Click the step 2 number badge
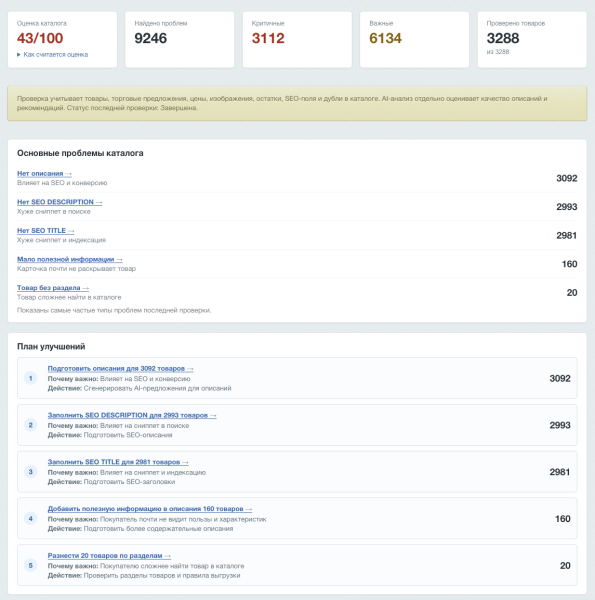Screen dimensions: 595x600 point(31,425)
